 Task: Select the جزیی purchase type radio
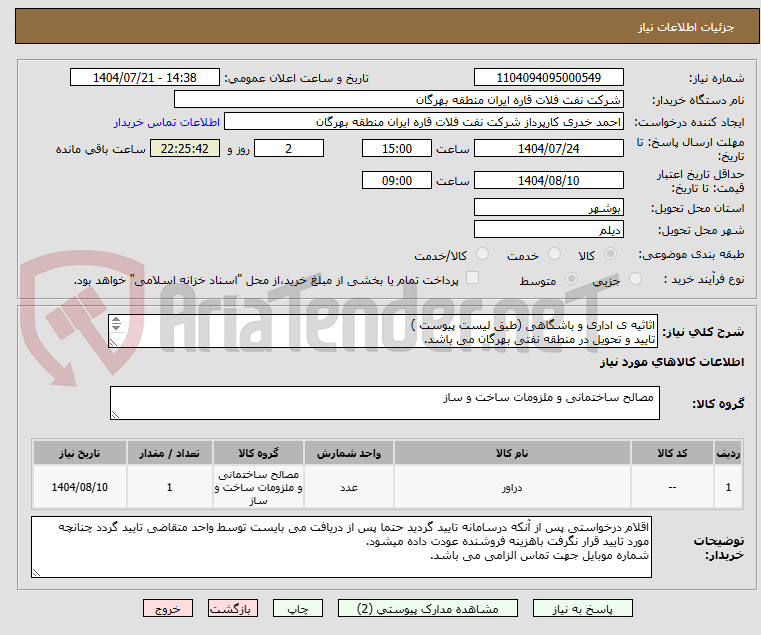click(635, 279)
